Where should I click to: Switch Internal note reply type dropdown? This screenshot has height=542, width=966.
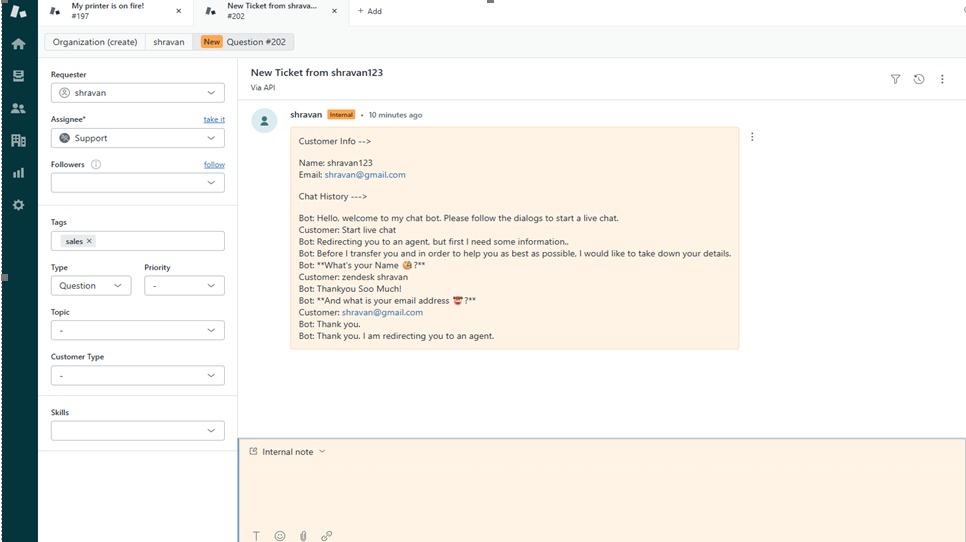tap(287, 451)
